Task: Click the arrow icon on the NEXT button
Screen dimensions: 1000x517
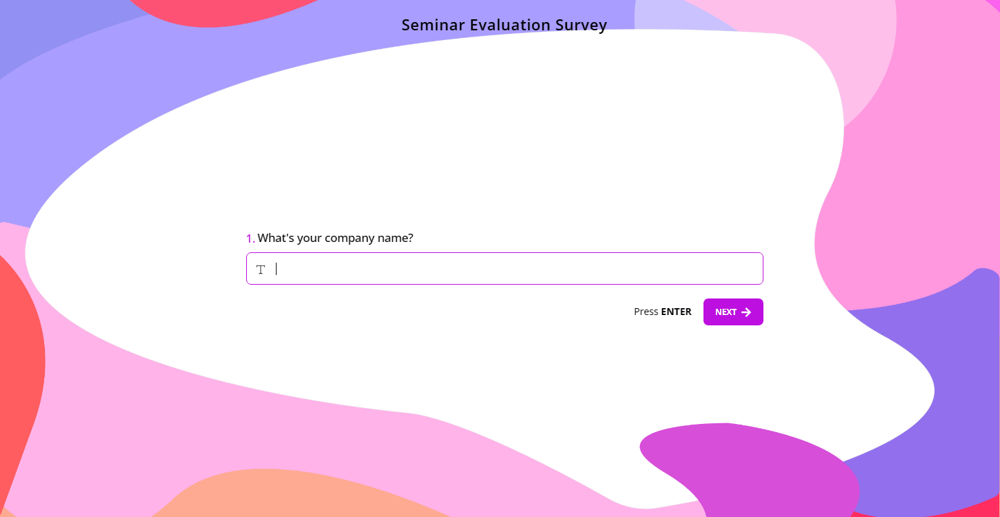Action: click(746, 312)
